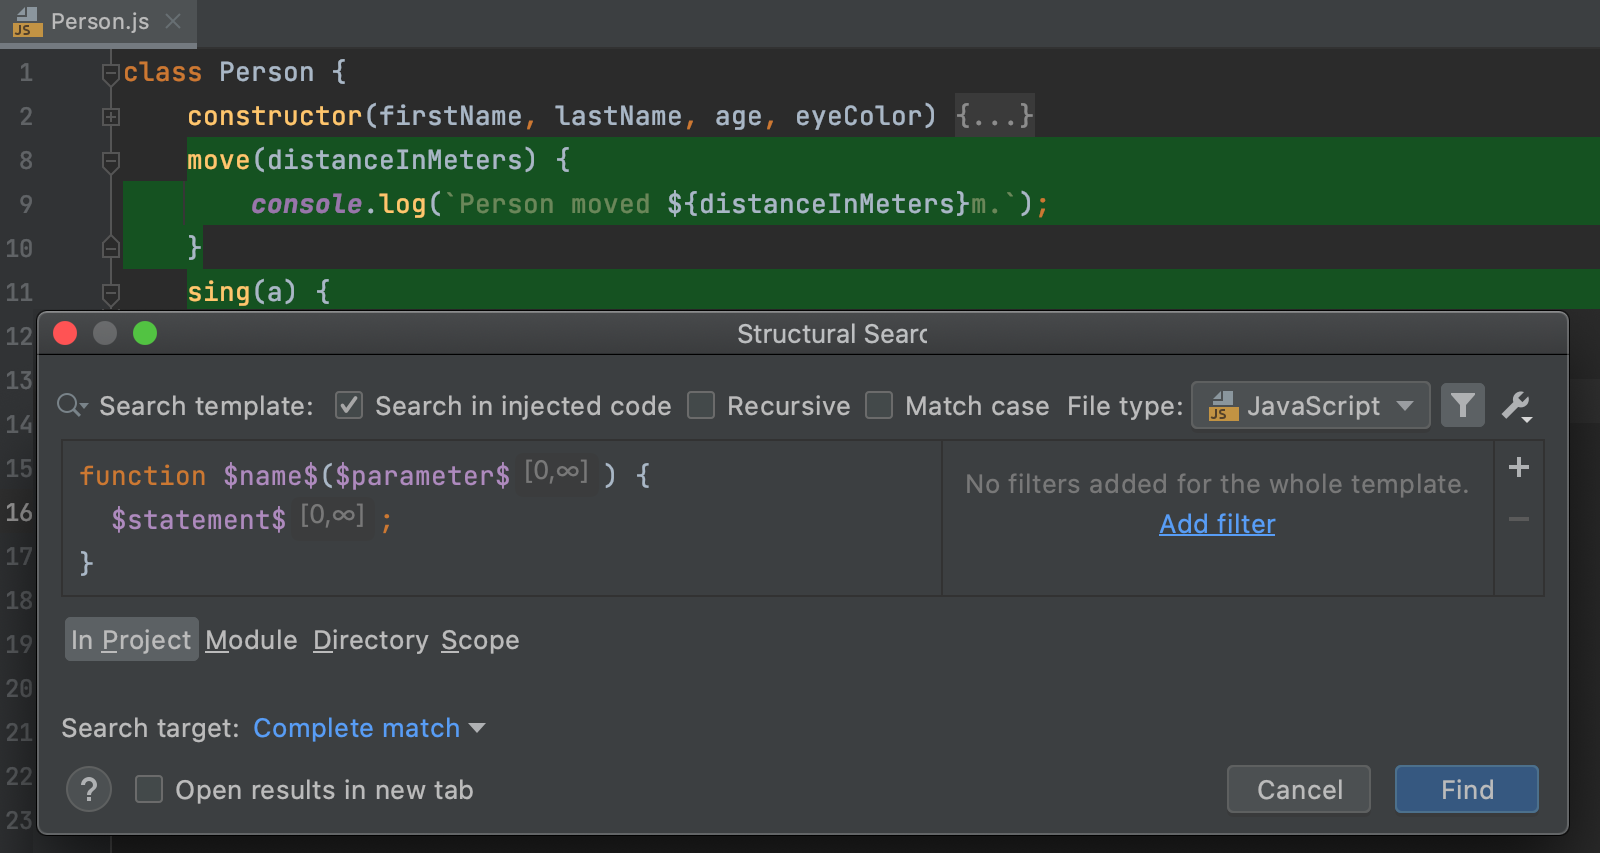Select the Module scope option
The image size is (1600, 853).
[x=251, y=640]
